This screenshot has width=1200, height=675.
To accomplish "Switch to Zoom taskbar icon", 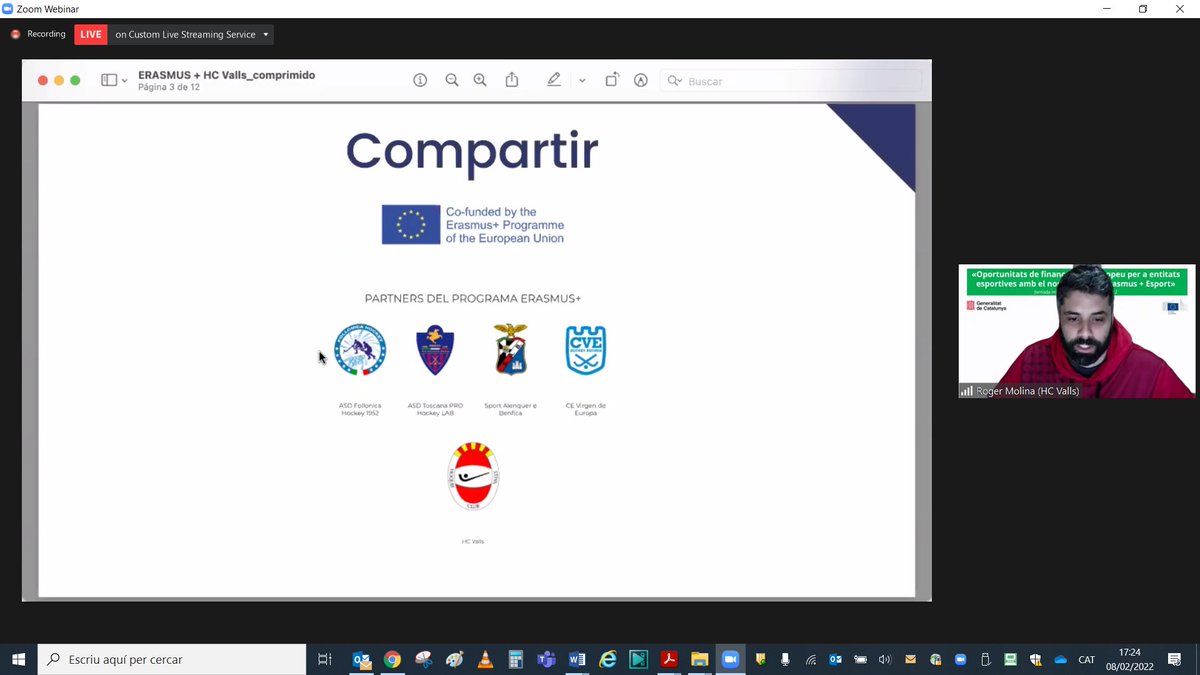I will click(730, 659).
